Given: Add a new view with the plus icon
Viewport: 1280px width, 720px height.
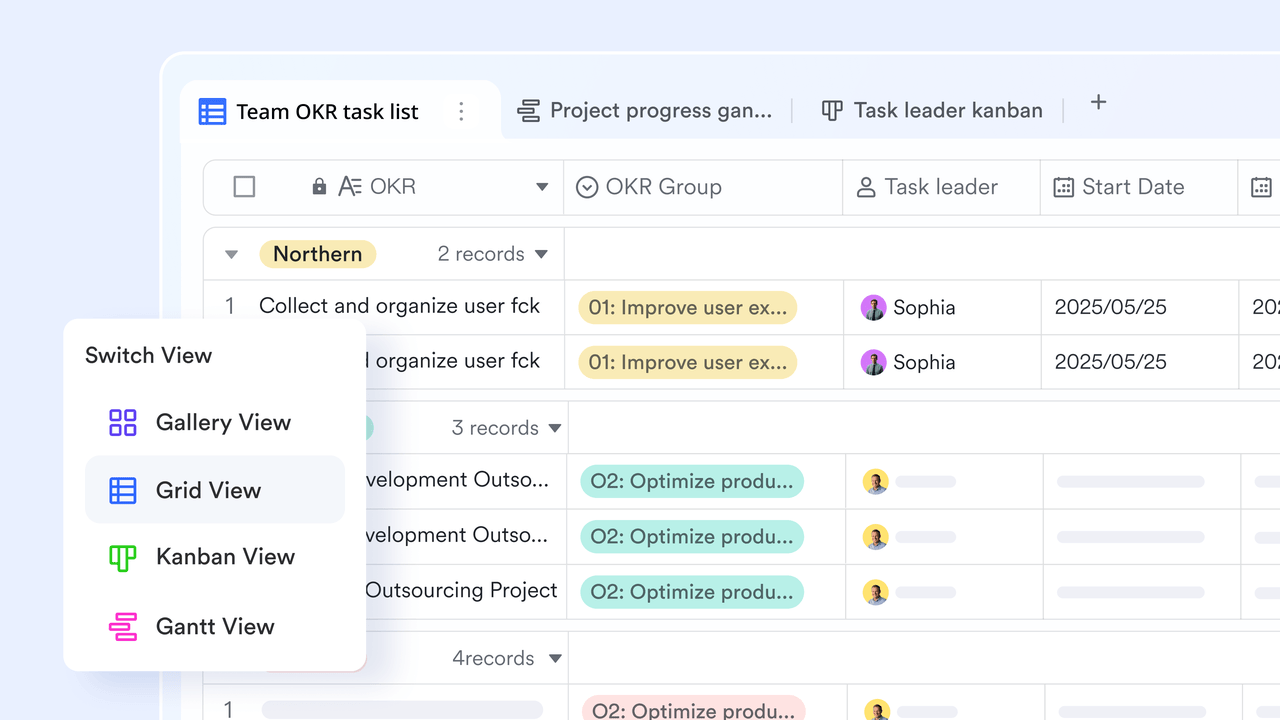Looking at the screenshot, I should 1098,102.
